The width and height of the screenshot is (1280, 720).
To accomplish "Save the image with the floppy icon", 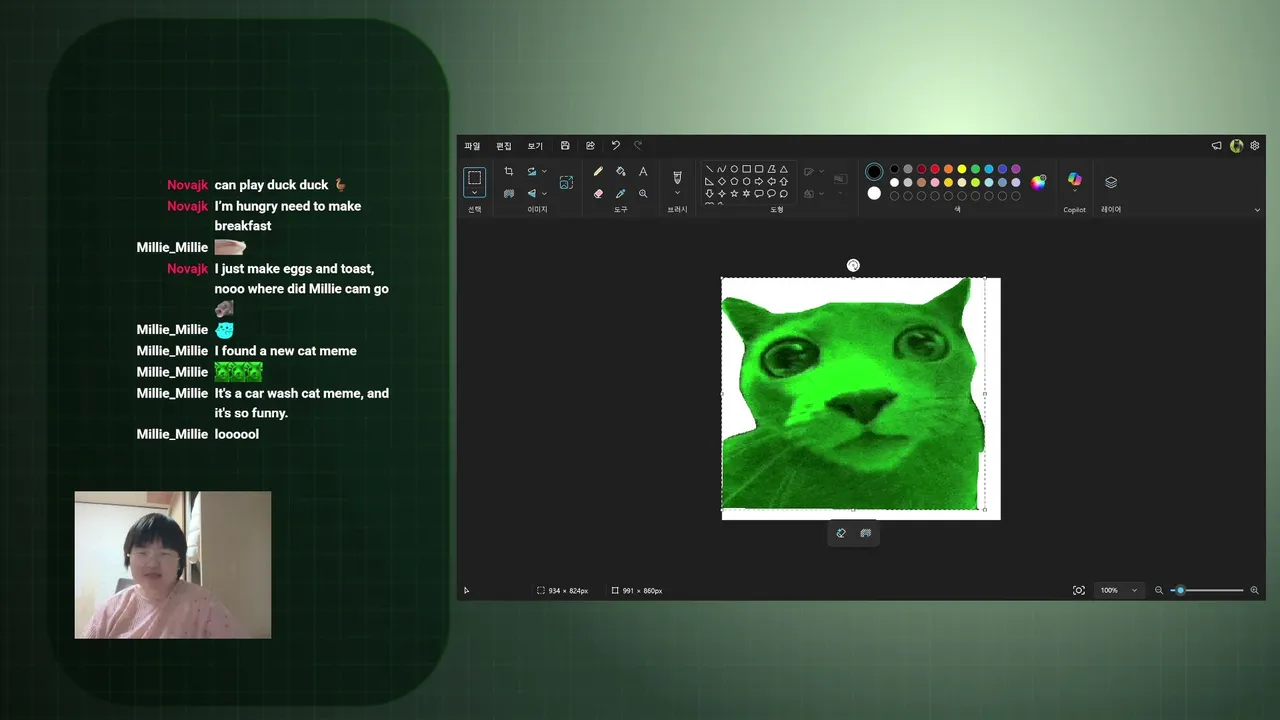I will [565, 146].
